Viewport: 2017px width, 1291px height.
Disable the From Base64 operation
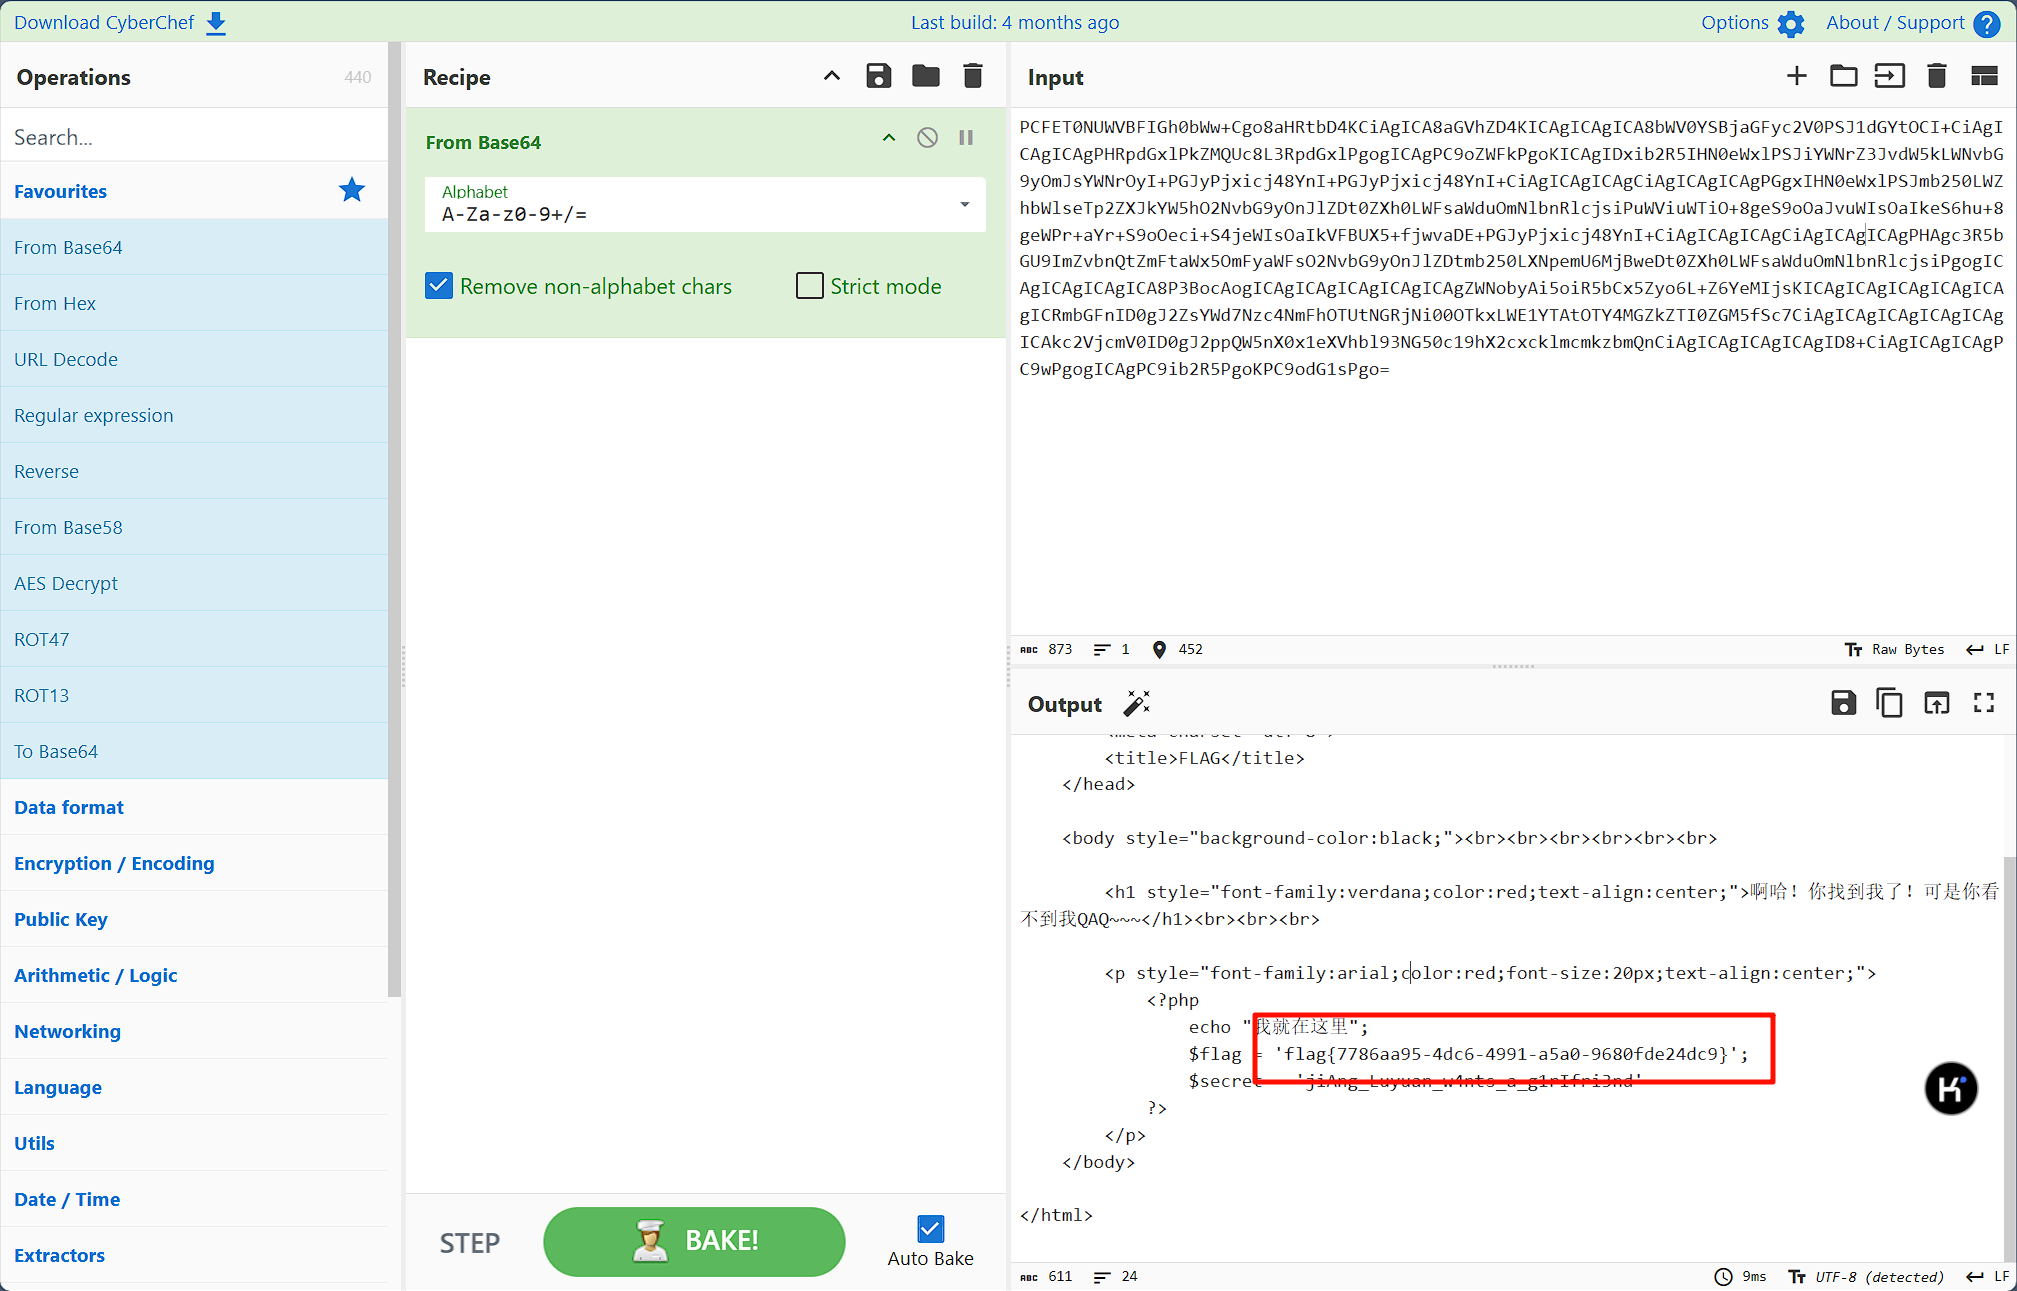[x=927, y=138]
